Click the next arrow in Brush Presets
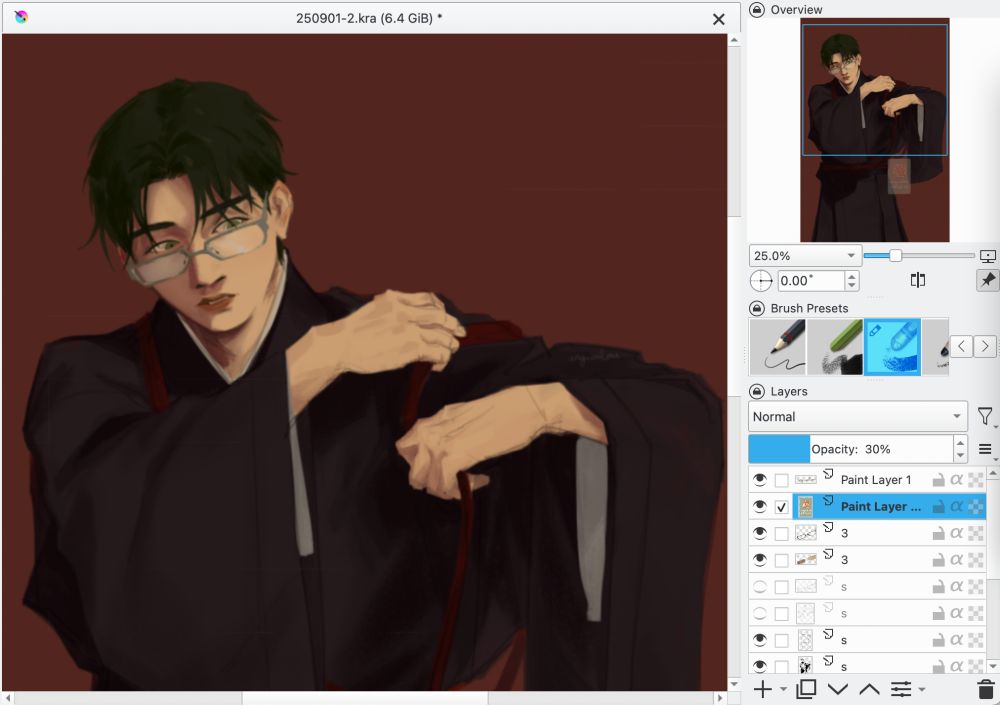This screenshot has width=1000, height=705. (984, 346)
